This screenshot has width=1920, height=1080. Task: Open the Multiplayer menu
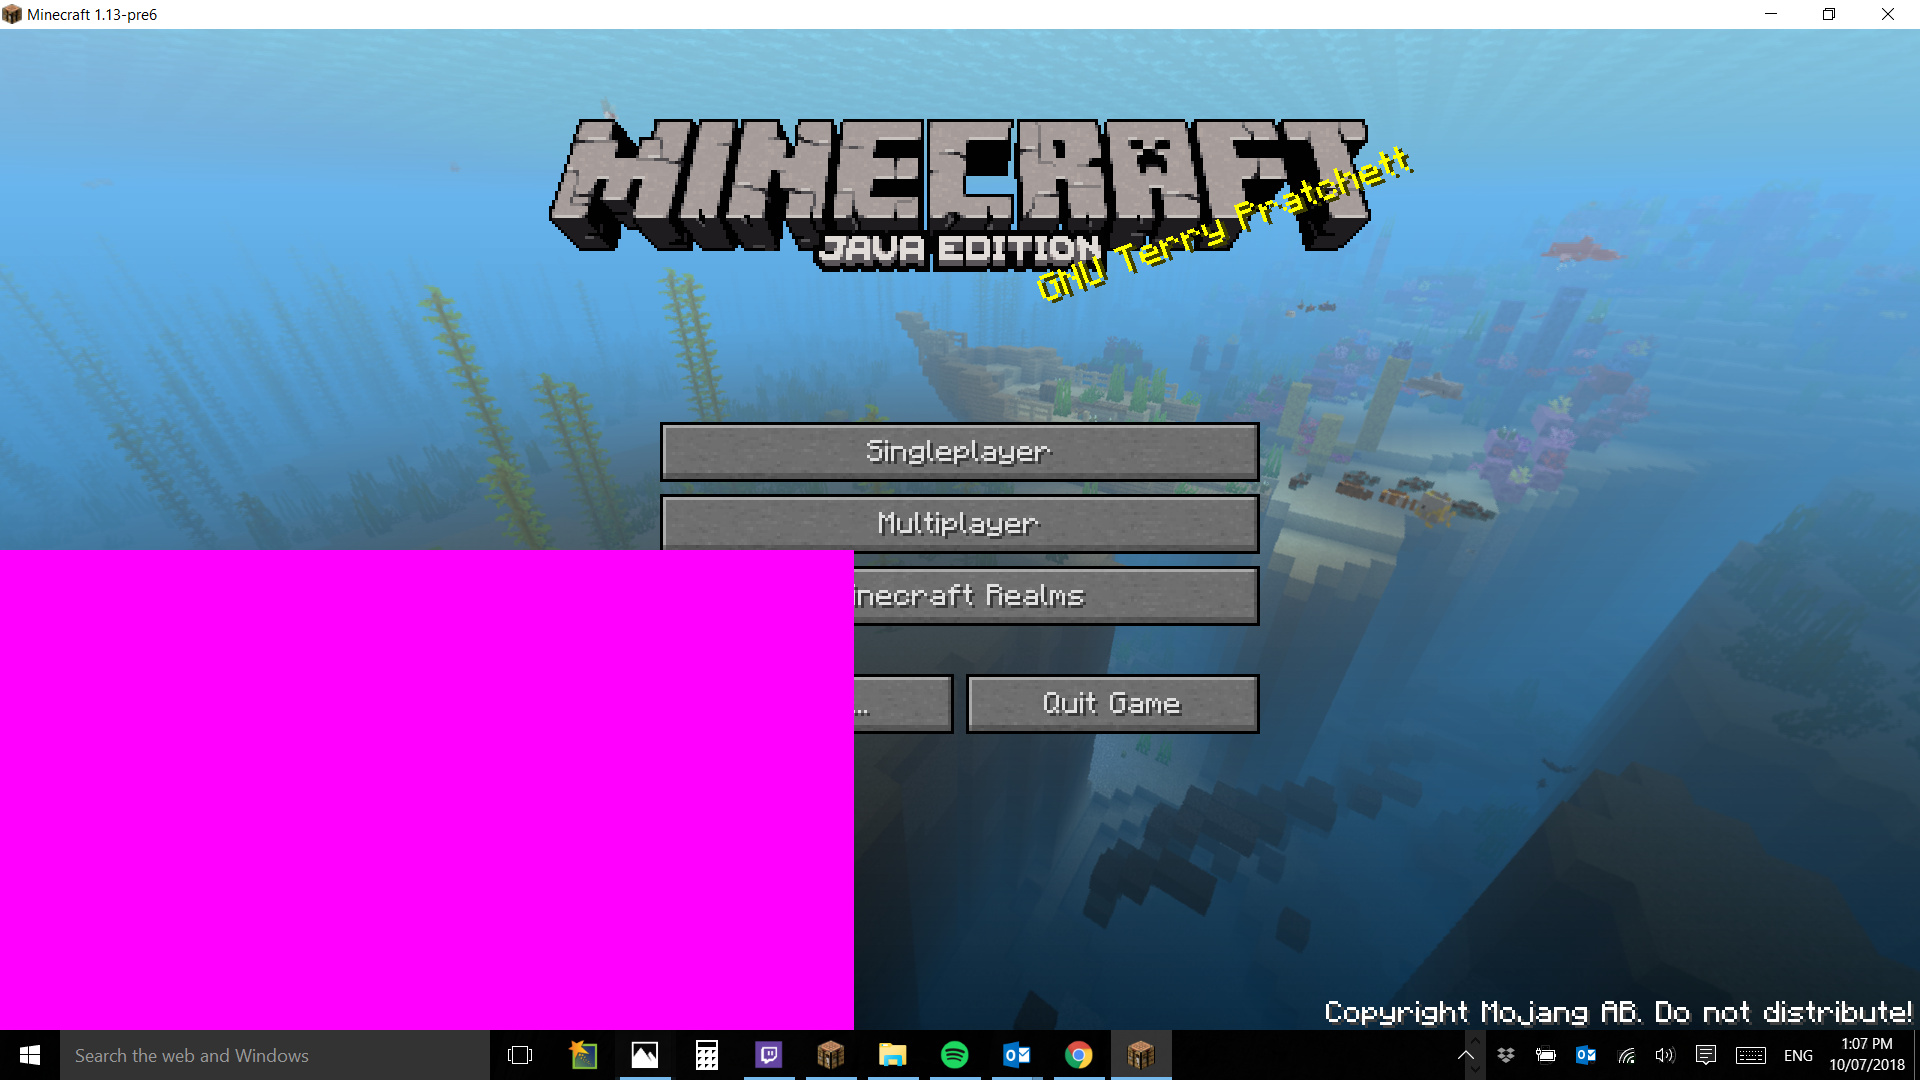(x=959, y=524)
